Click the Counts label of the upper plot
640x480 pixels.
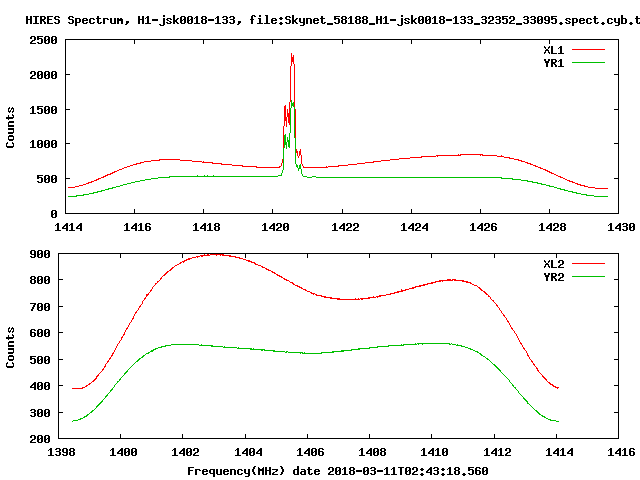coord(10,127)
